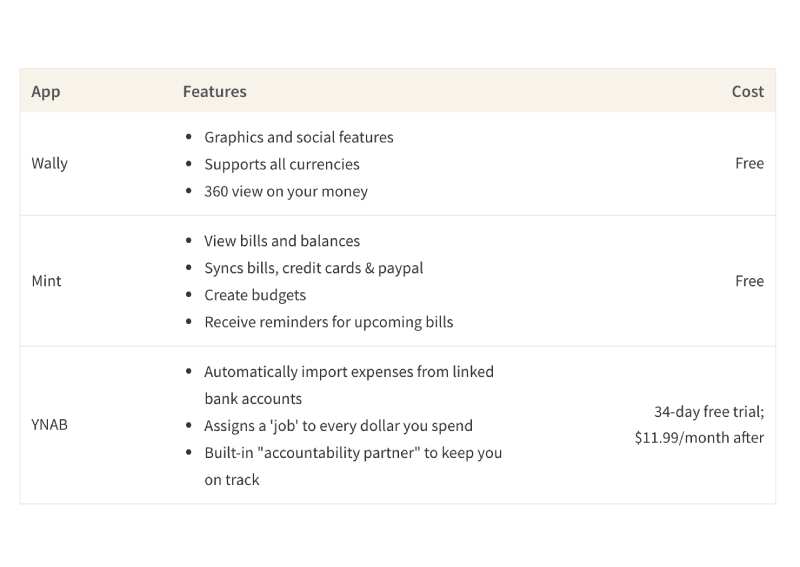Click the Free cost for Wally
This screenshot has width=800, height=567.
[749, 163]
